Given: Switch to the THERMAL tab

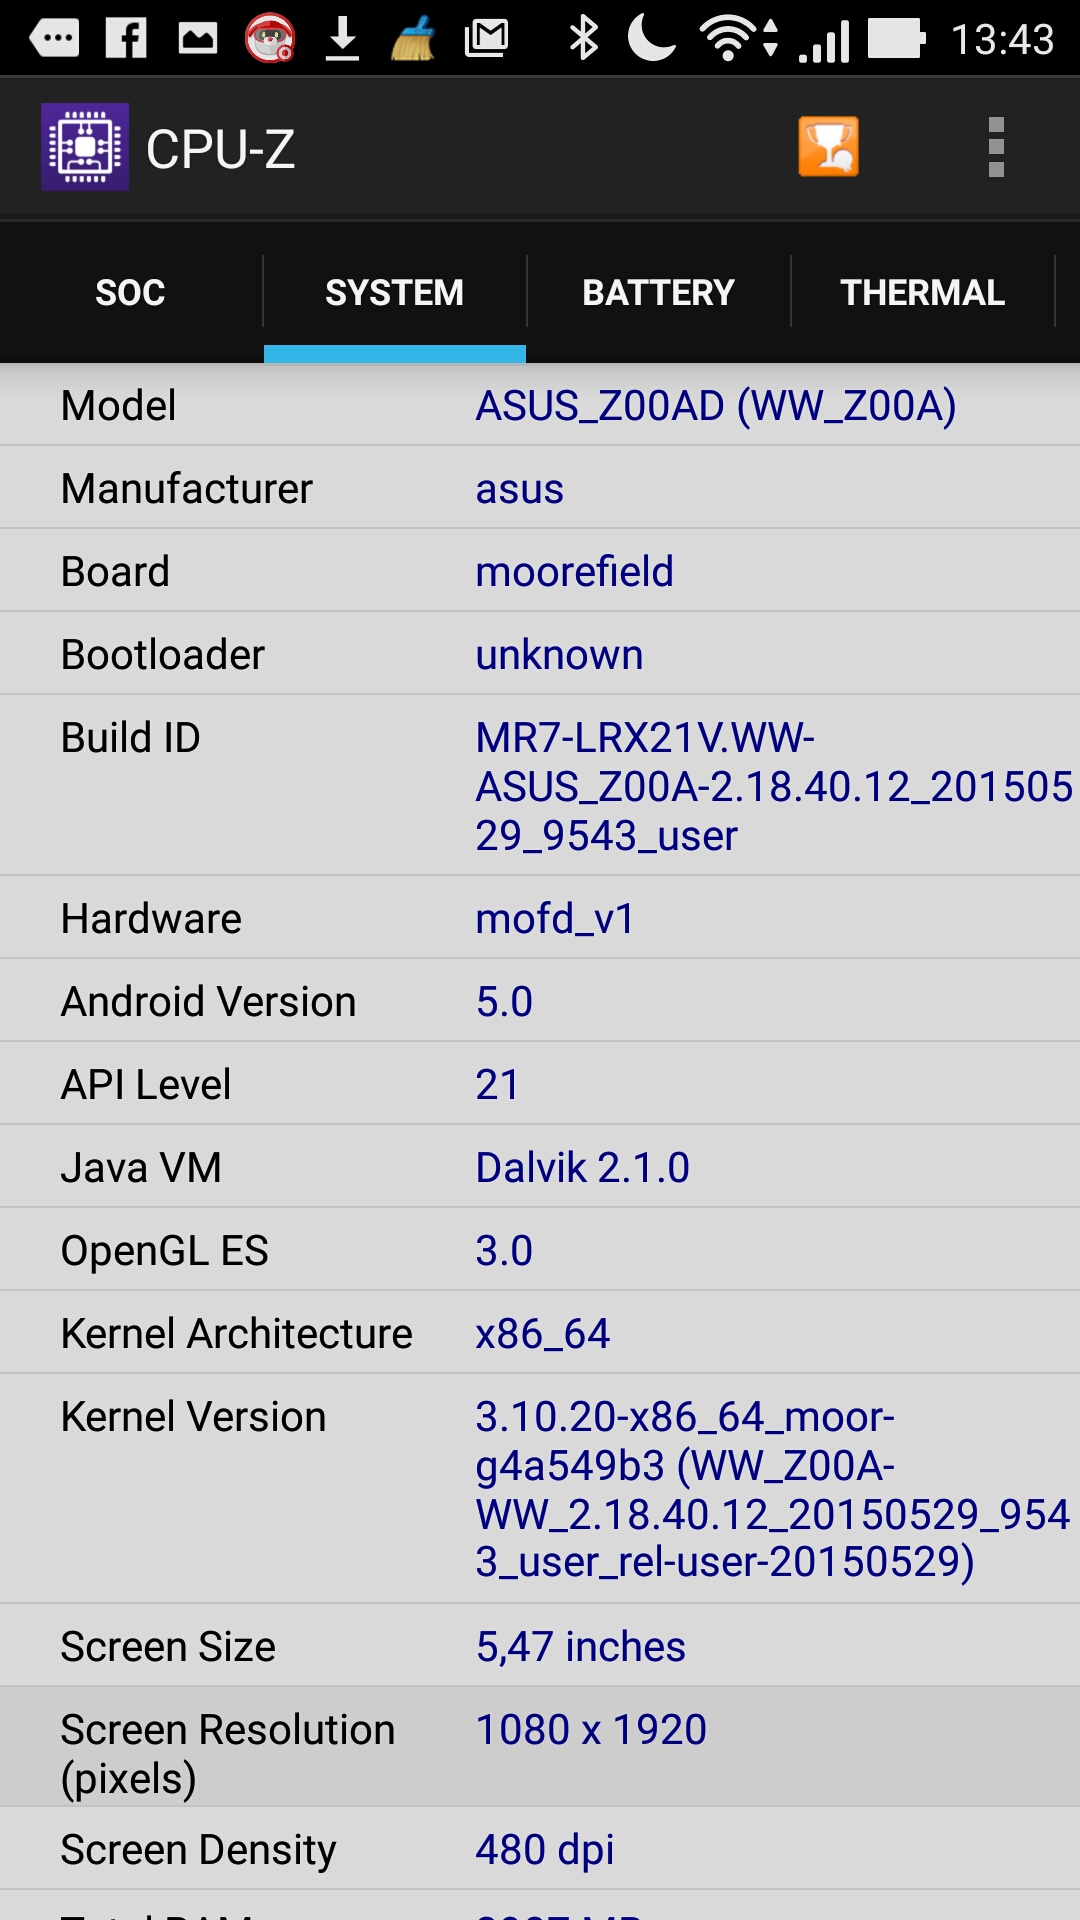Looking at the screenshot, I should tap(922, 292).
